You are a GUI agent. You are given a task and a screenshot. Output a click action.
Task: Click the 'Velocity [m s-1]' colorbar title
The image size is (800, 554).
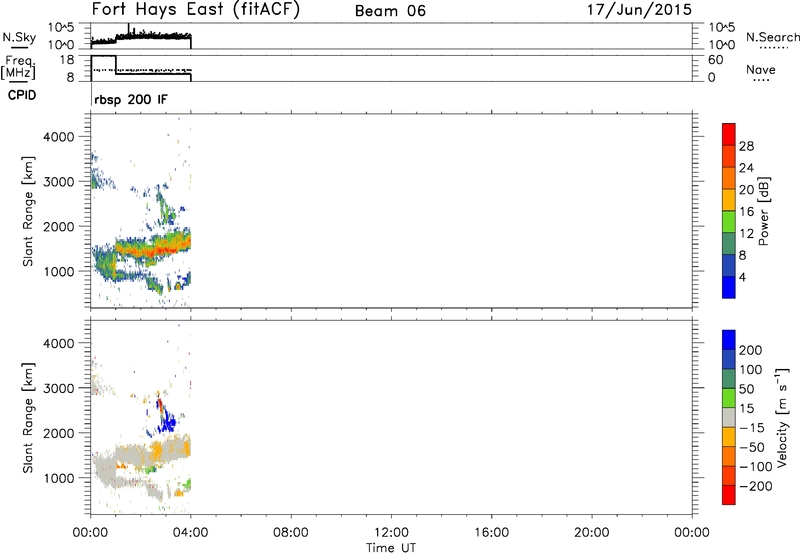tap(782, 417)
